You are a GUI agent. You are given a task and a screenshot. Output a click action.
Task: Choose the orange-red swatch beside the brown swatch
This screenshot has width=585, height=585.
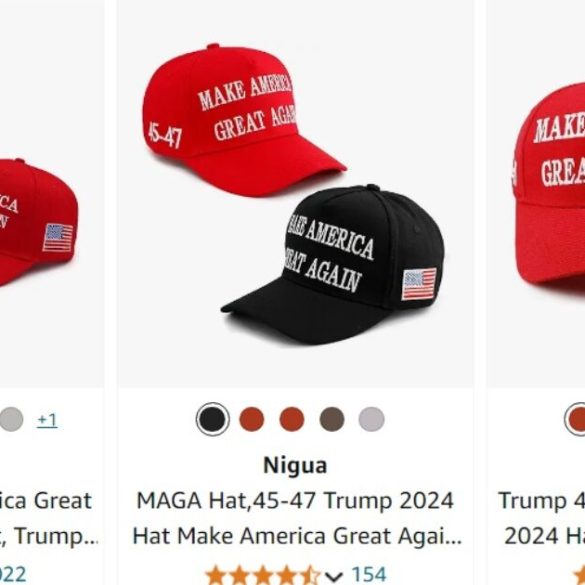292,419
